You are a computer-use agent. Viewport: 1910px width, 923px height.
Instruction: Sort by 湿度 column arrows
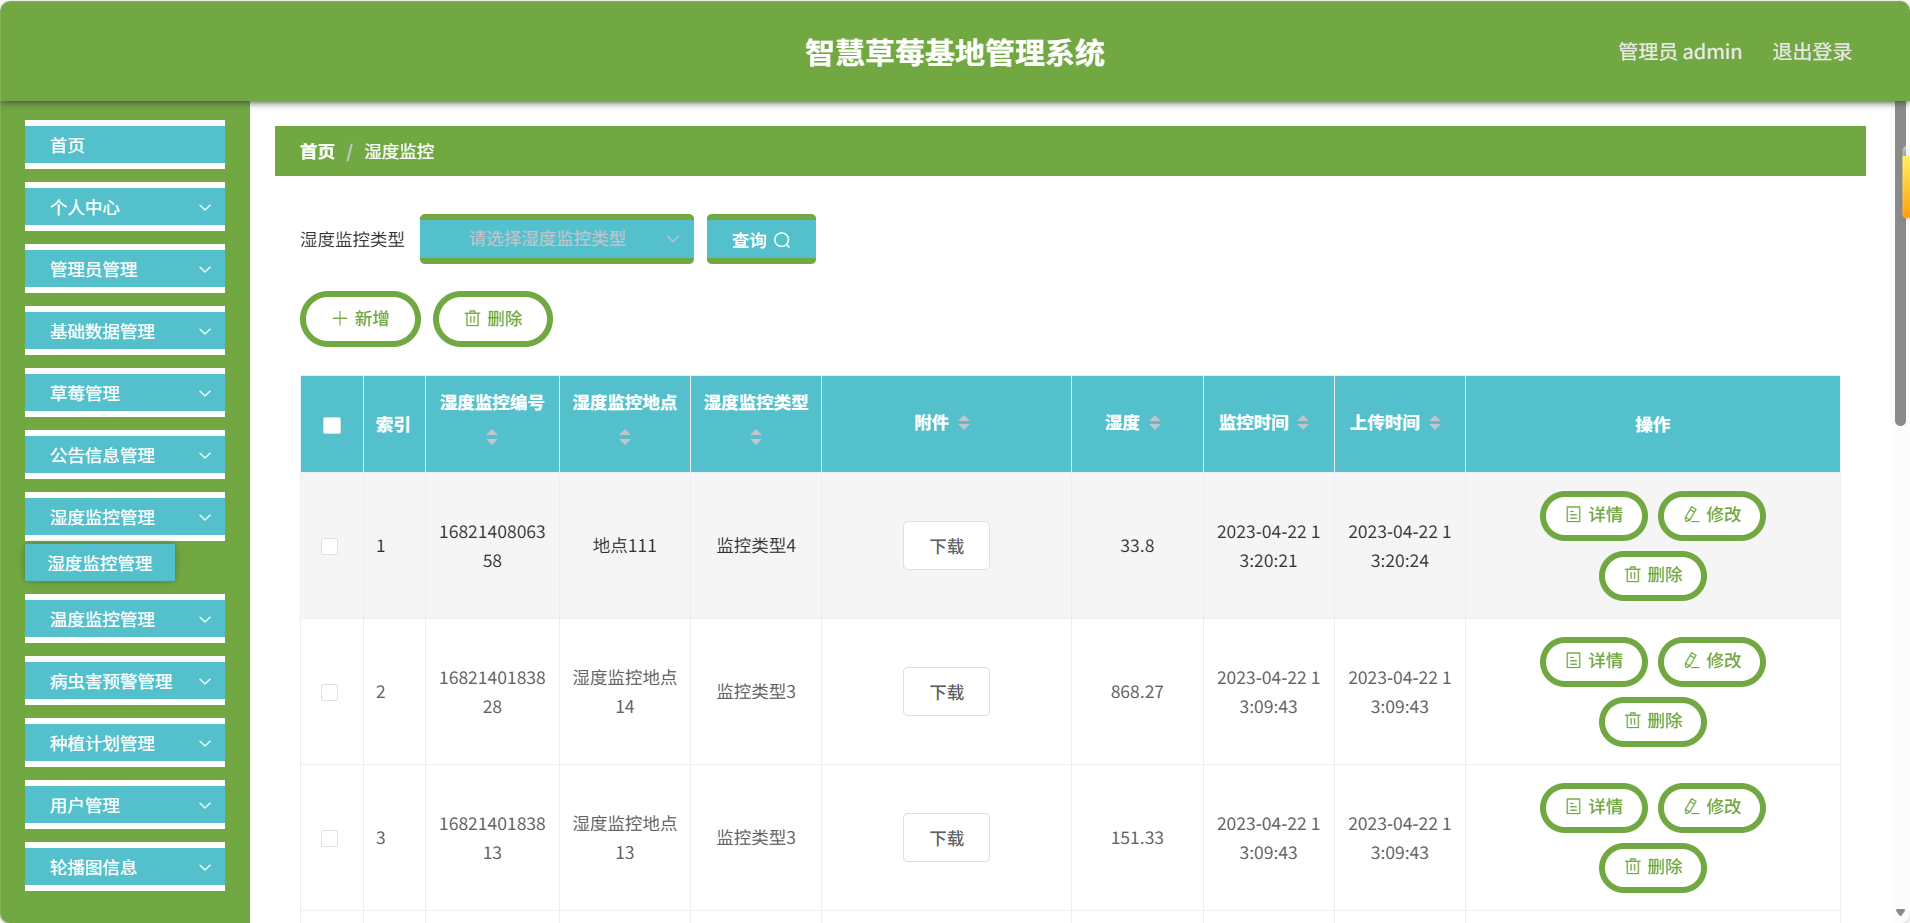click(1155, 423)
